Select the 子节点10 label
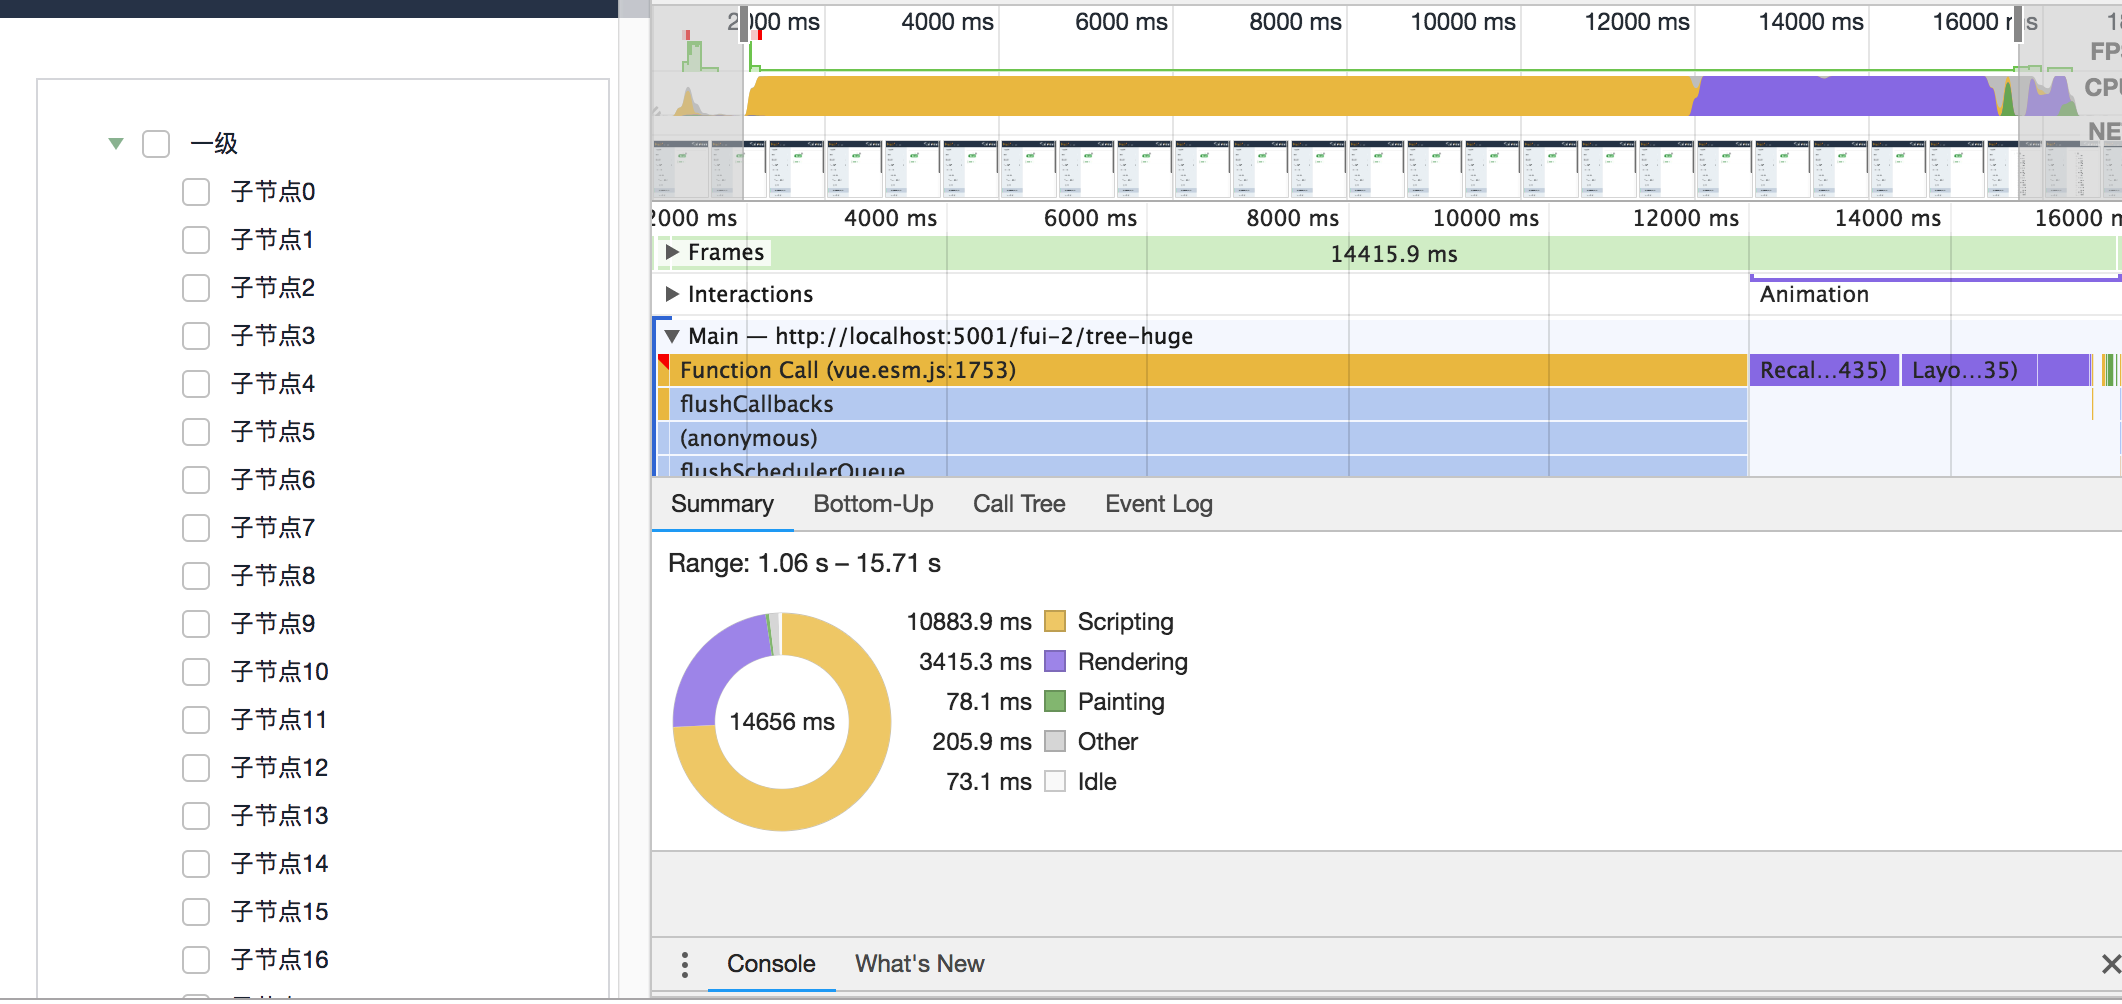This screenshot has height=1004, width=2122. tap(280, 672)
